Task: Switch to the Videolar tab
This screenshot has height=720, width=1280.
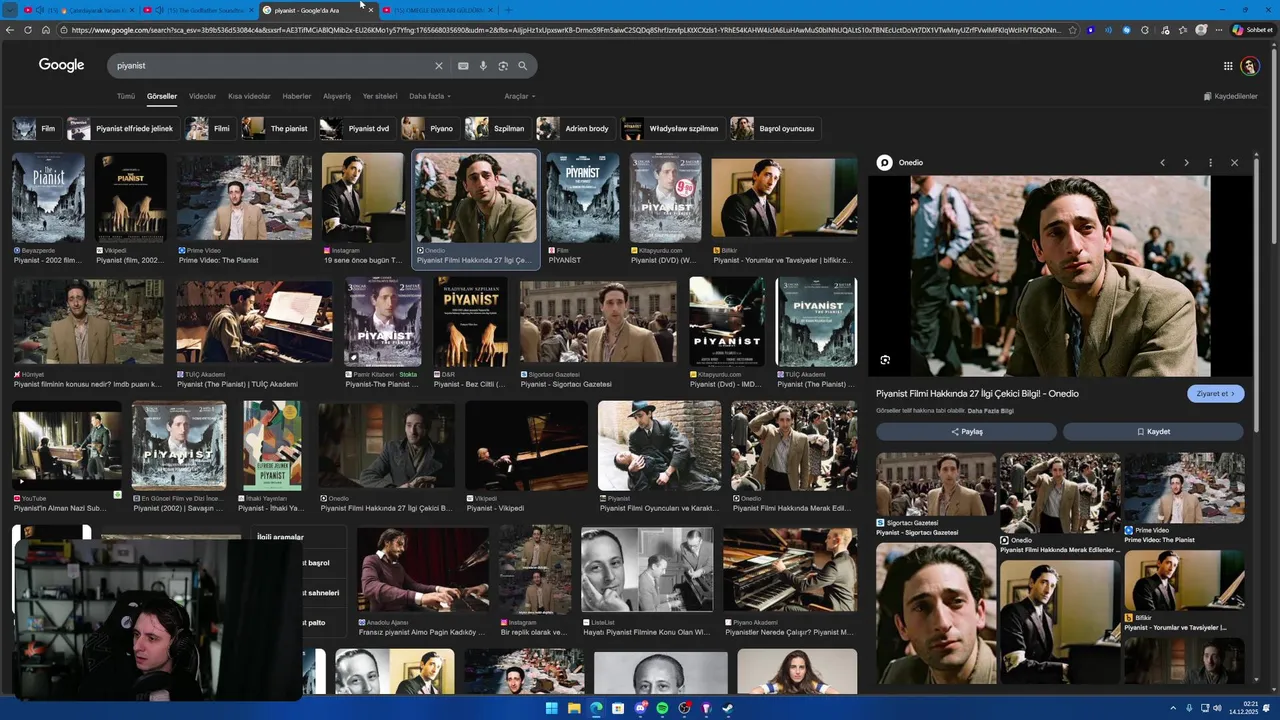Action: tap(203, 97)
